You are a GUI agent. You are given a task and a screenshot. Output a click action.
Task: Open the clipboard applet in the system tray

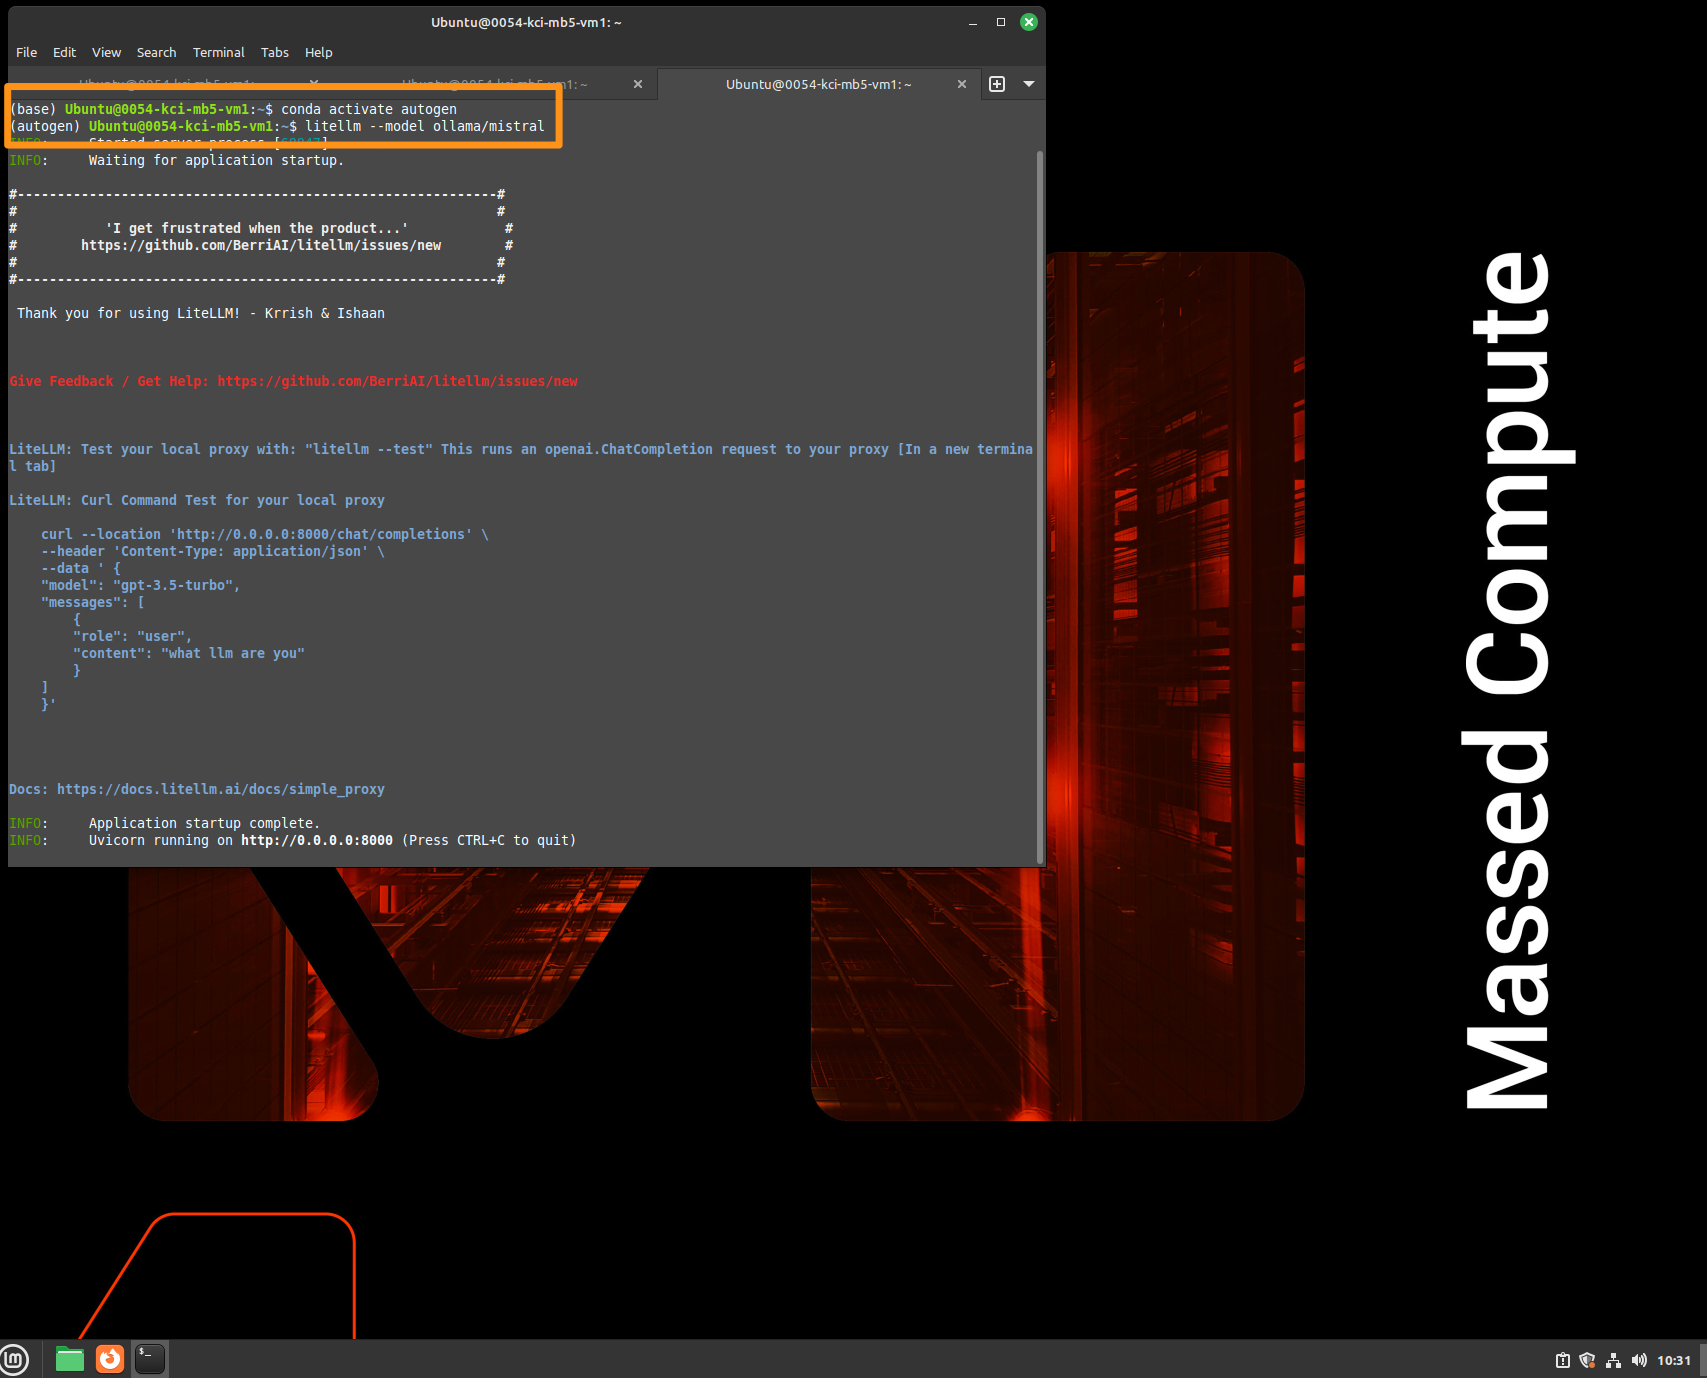point(1561,1360)
